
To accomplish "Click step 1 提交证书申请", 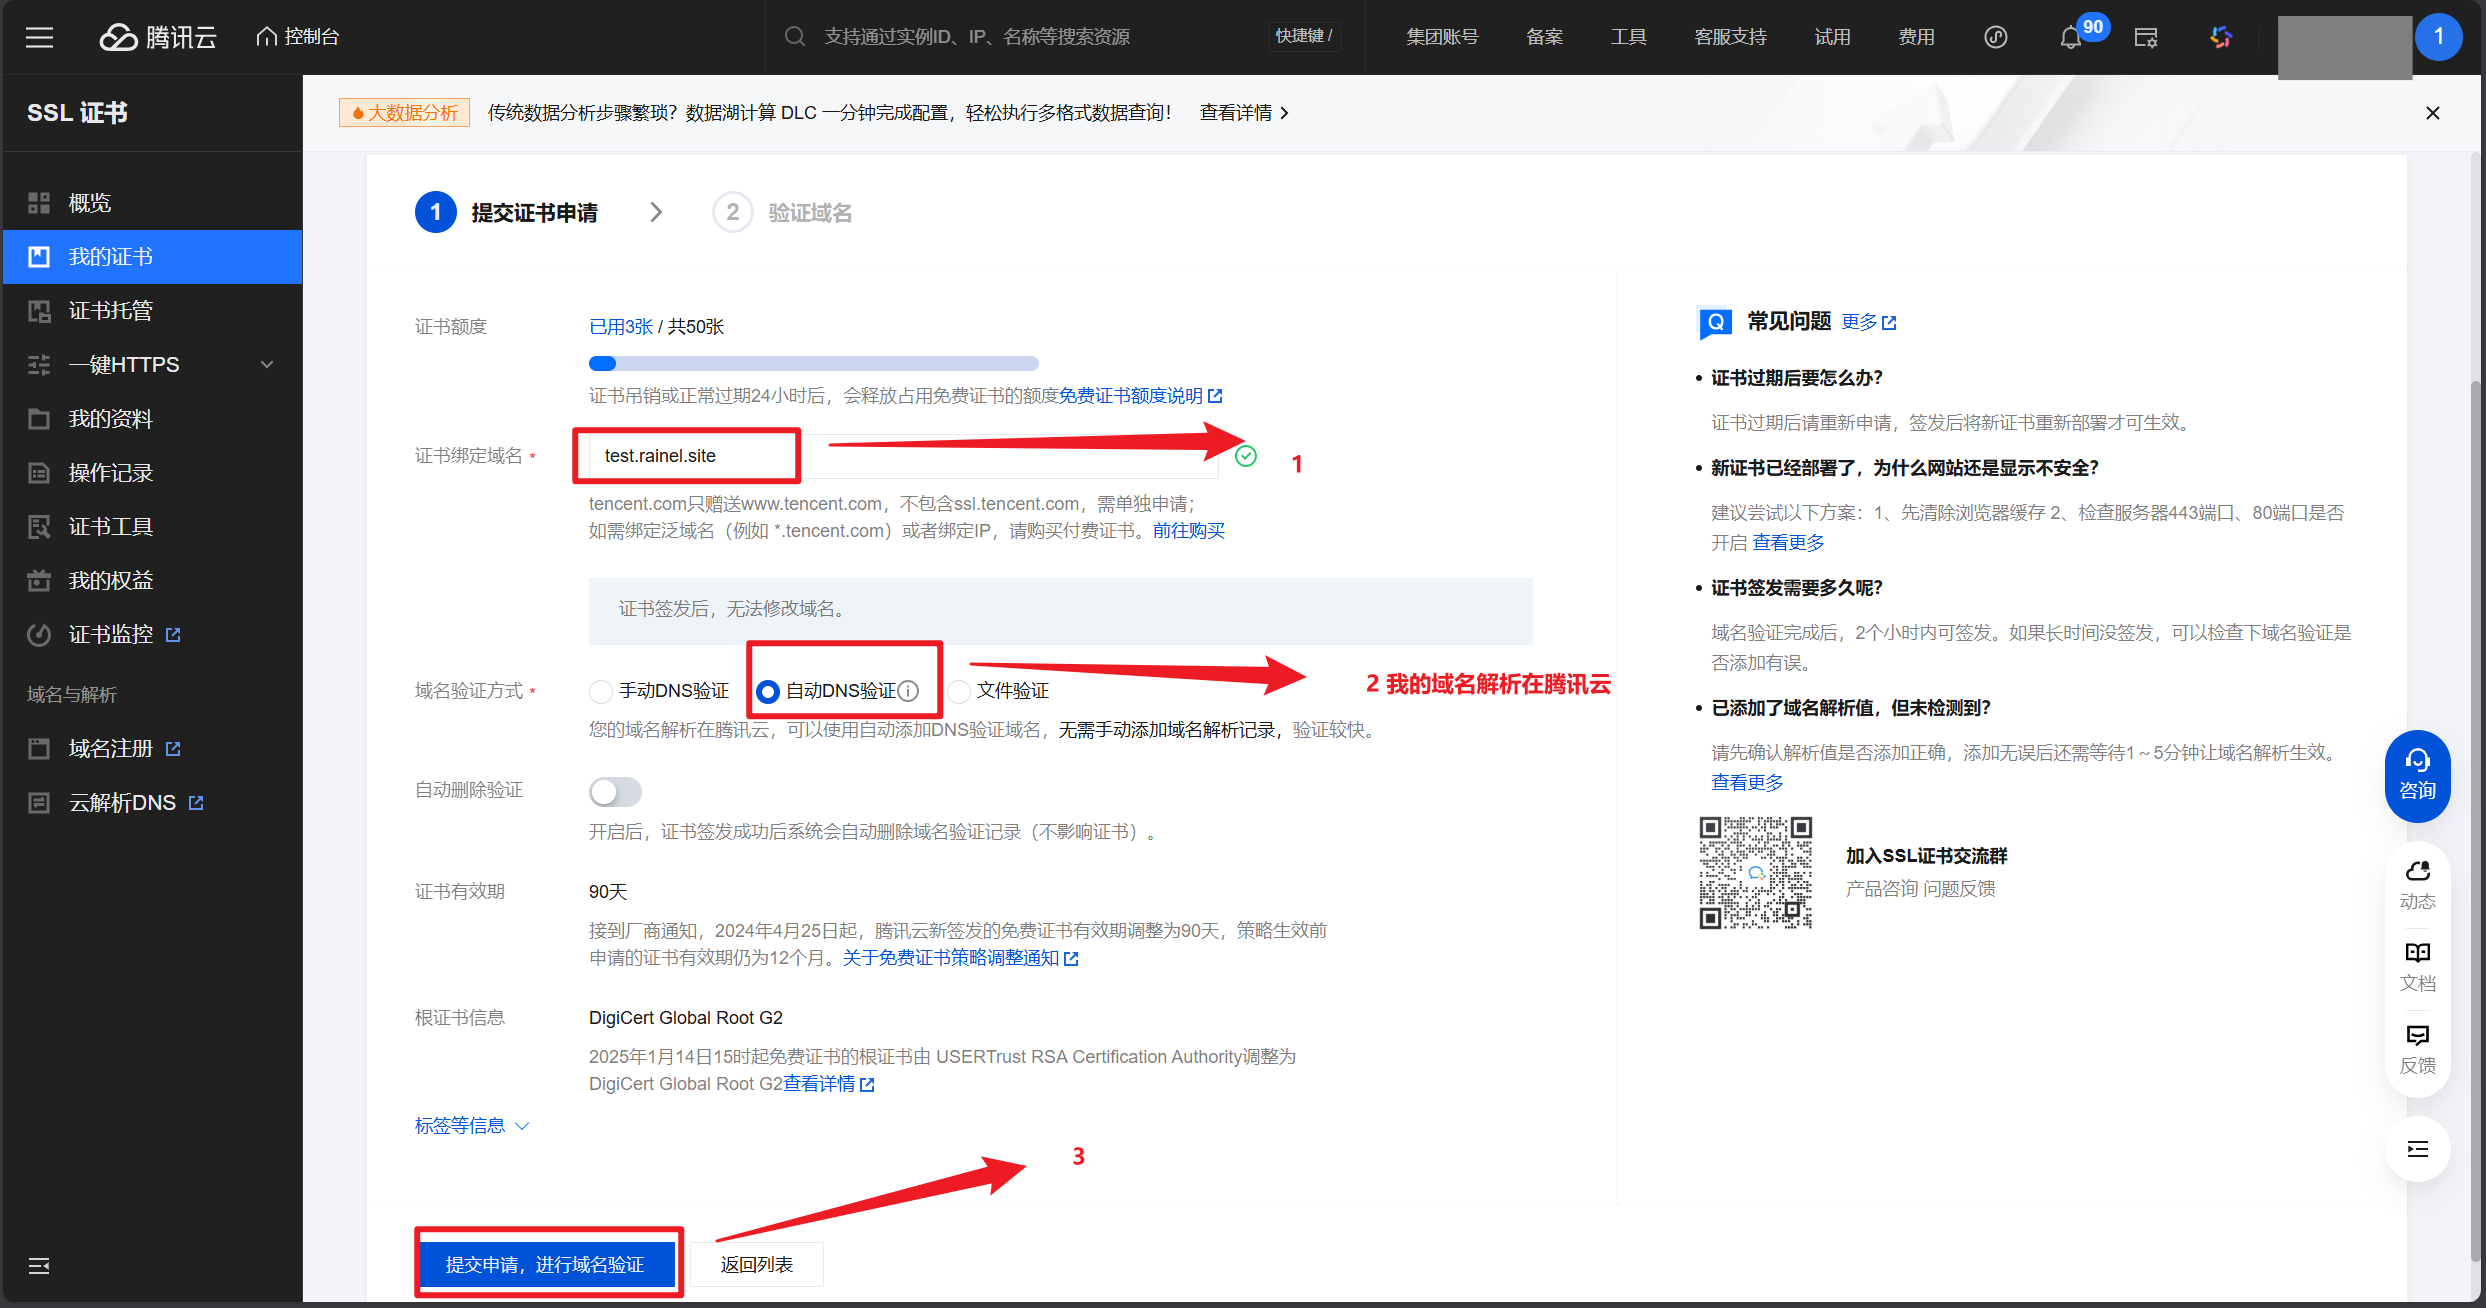I will pyautogui.click(x=507, y=213).
